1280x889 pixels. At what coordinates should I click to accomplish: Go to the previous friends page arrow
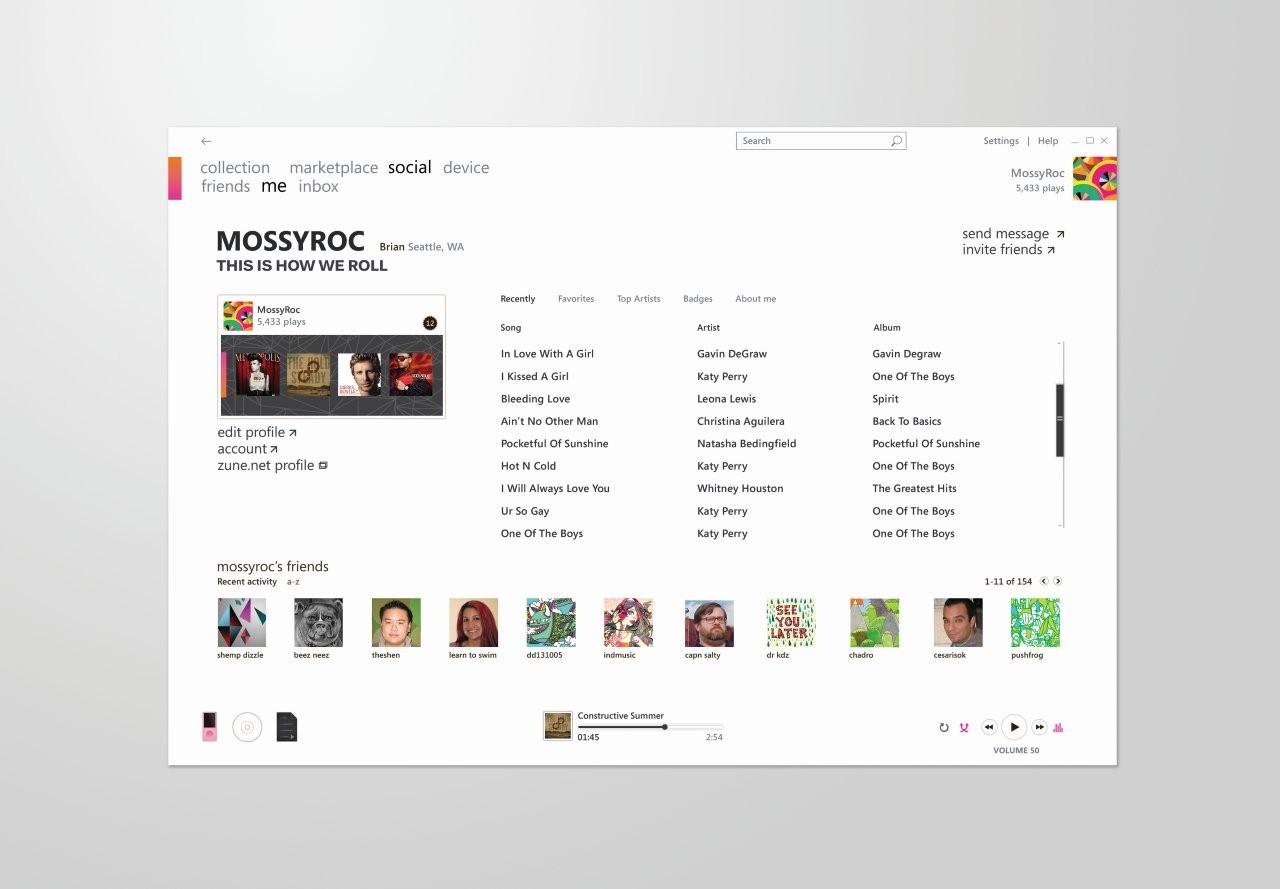tap(1044, 581)
